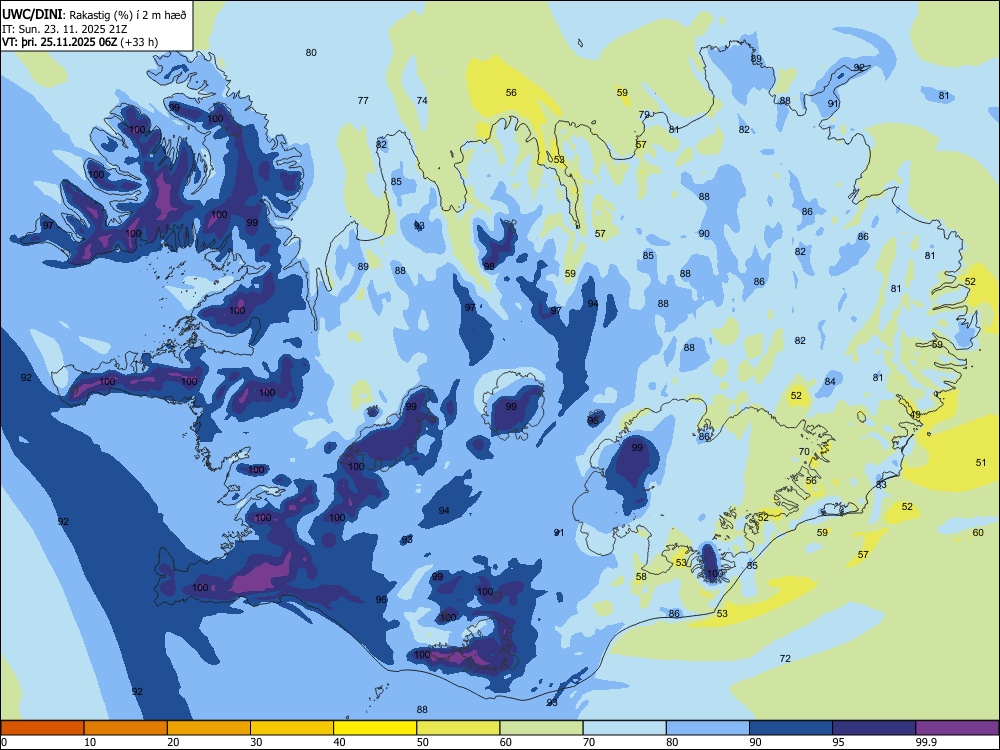Click the humidity value '83' on the map
Screen dimensions: 1000x750
click(881, 485)
